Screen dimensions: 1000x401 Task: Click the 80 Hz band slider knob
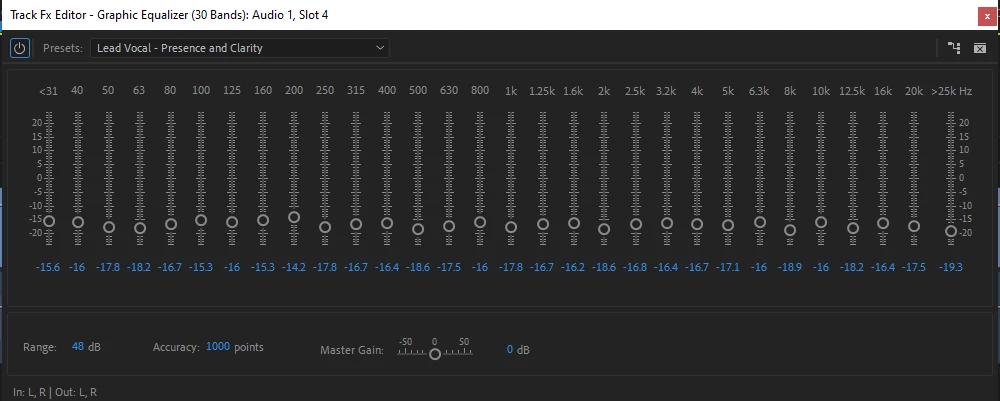pyautogui.click(x=171, y=224)
